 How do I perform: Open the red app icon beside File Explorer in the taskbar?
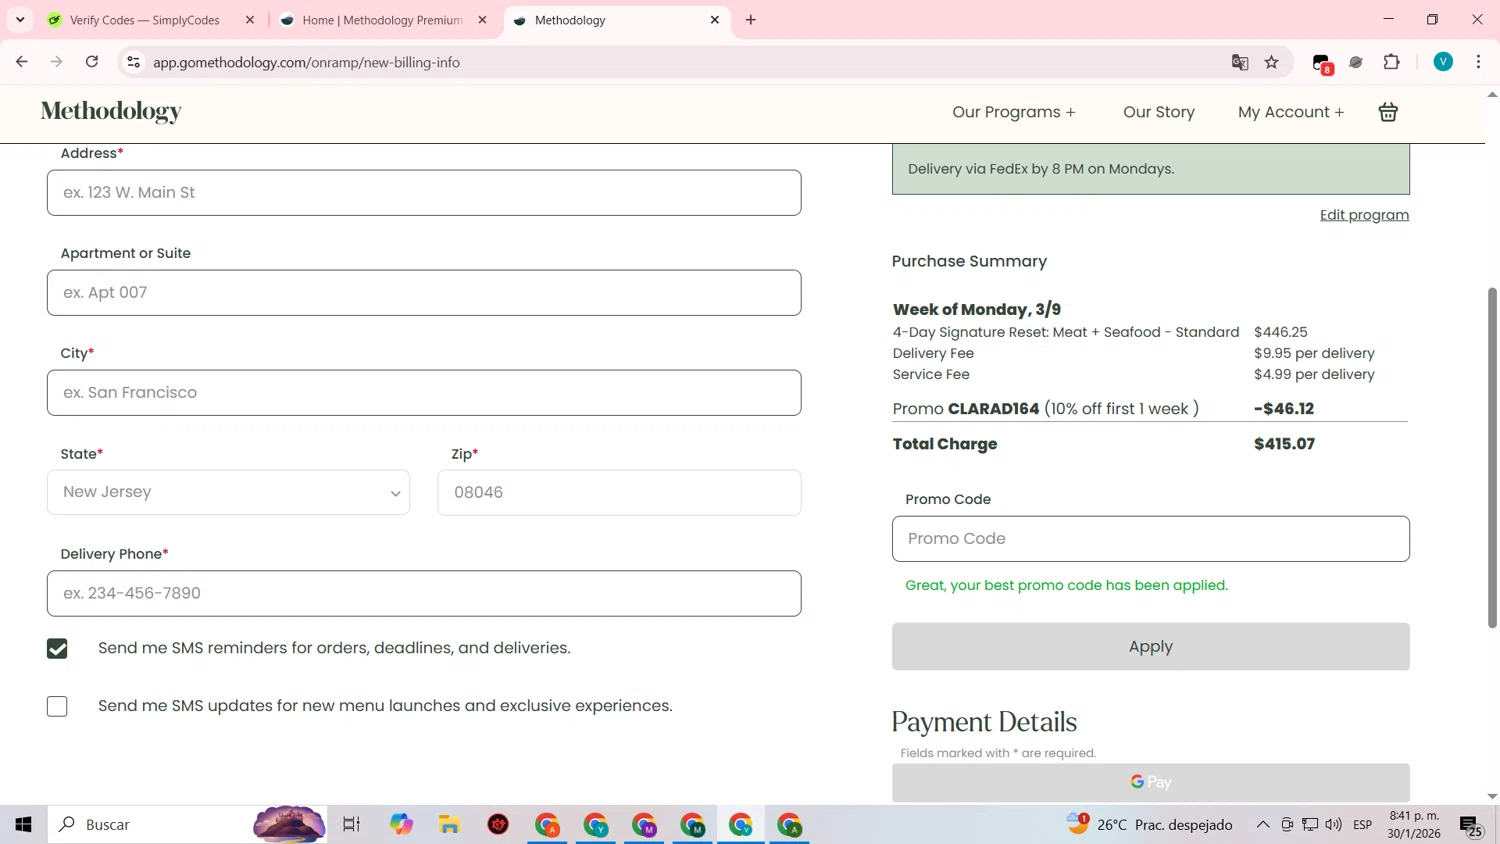point(498,825)
